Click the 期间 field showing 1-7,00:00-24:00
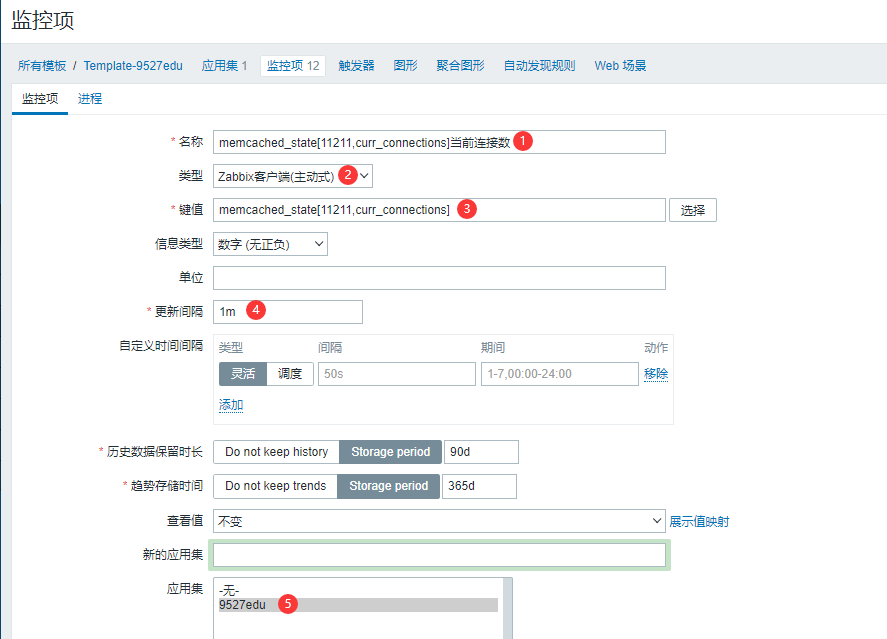This screenshot has width=887, height=639. point(559,374)
